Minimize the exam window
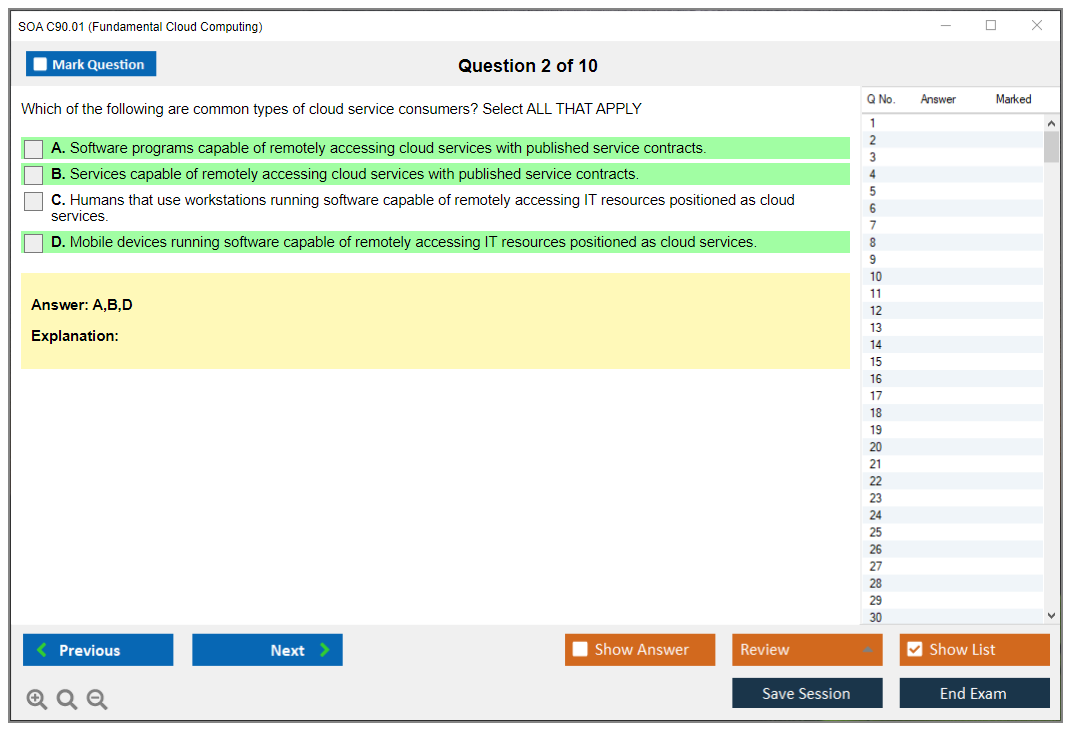Image resolution: width=1075 pixels, height=735 pixels. (946, 26)
